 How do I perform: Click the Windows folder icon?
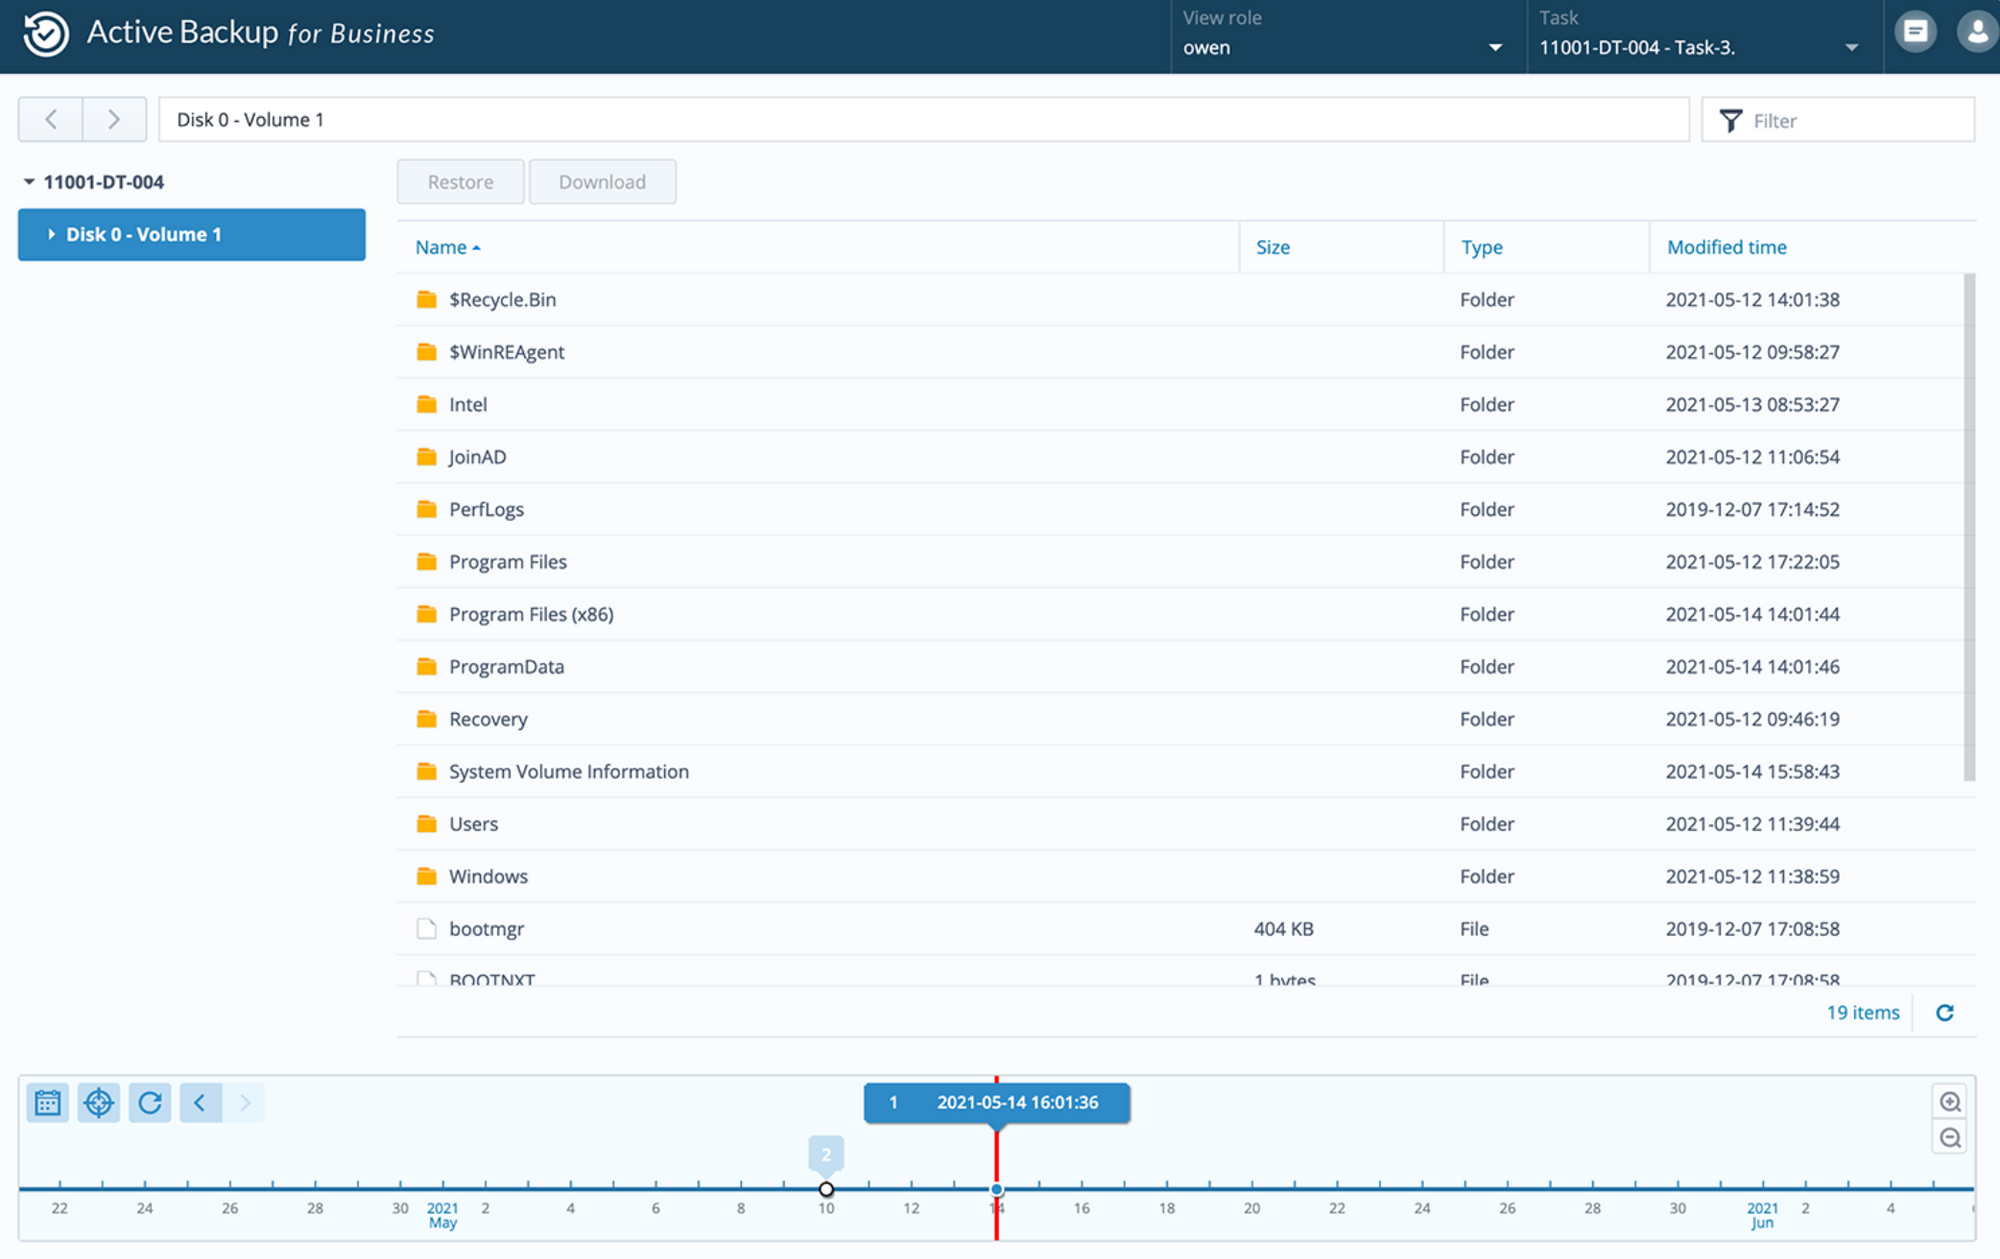point(427,876)
